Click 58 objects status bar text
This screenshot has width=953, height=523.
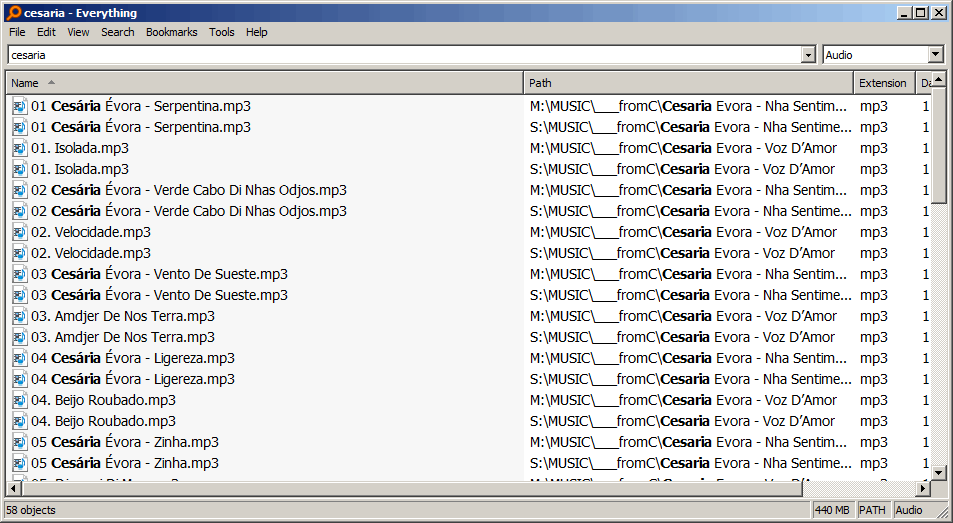point(31,510)
